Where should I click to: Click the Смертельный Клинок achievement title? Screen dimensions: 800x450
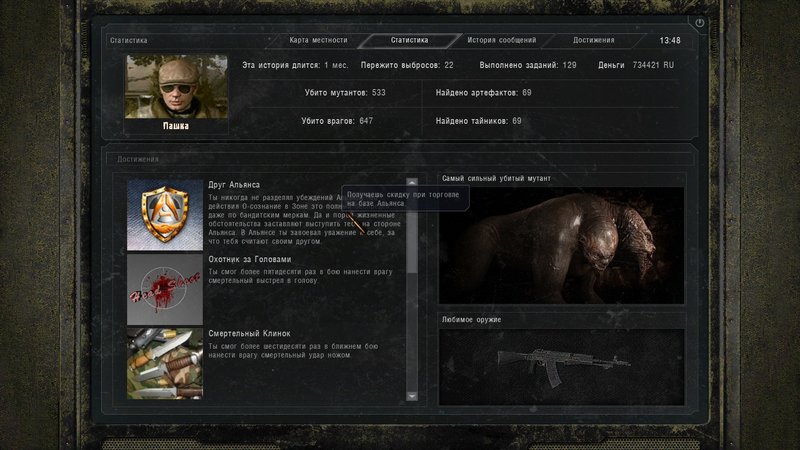[248, 333]
